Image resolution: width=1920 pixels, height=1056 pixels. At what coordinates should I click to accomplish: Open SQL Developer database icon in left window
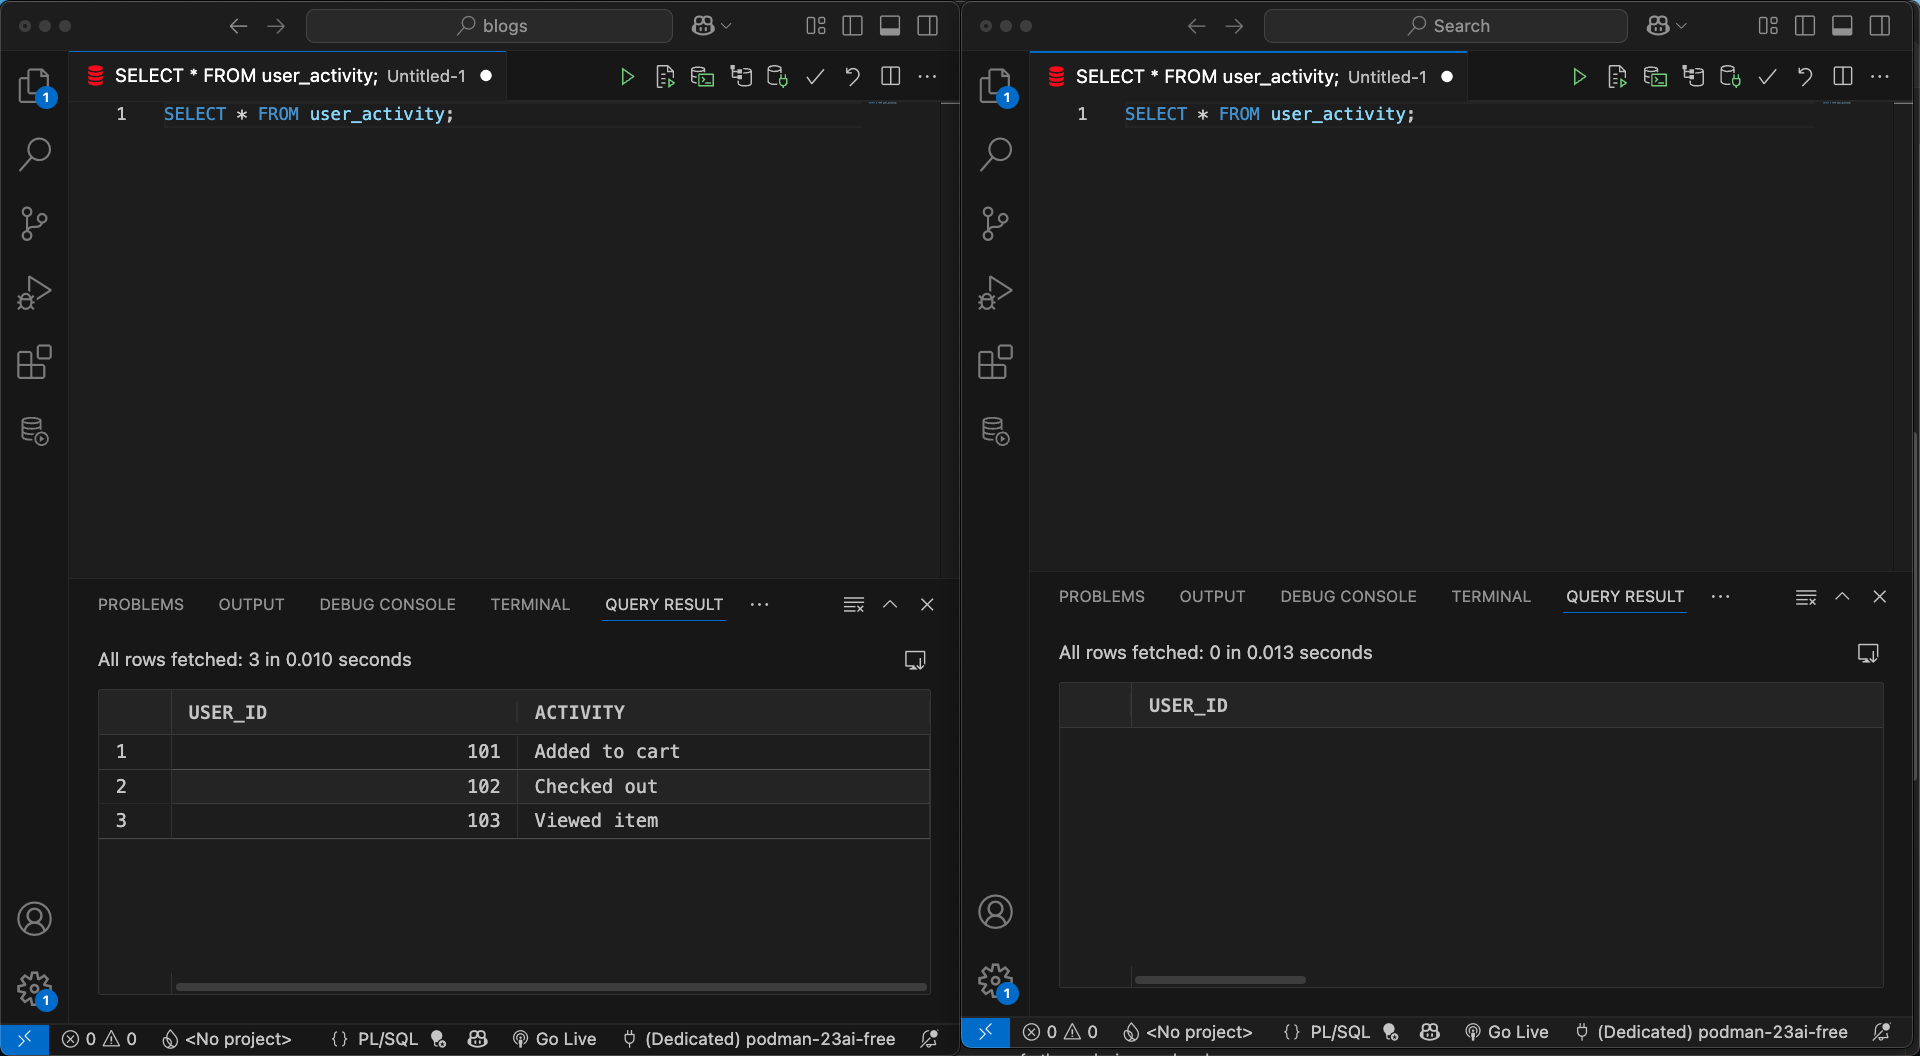pos(35,431)
